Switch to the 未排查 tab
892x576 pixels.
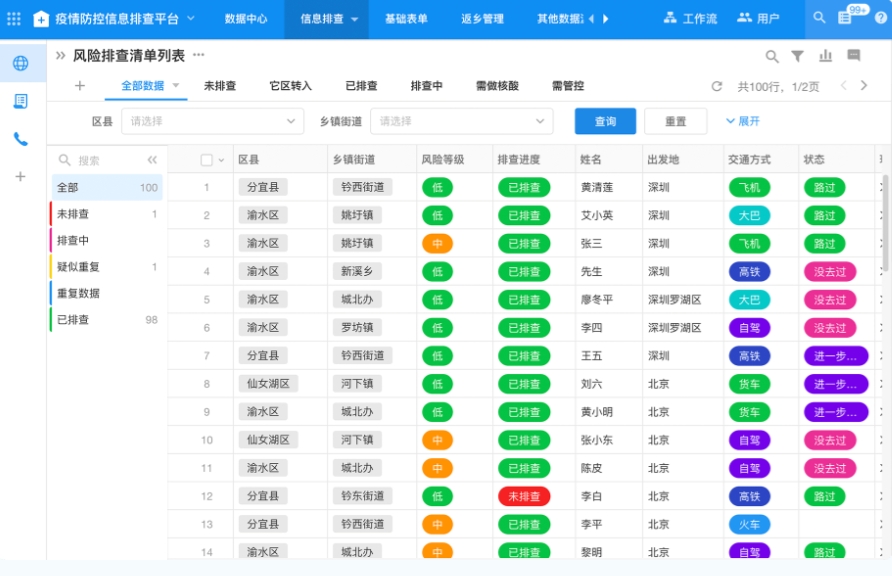click(220, 86)
